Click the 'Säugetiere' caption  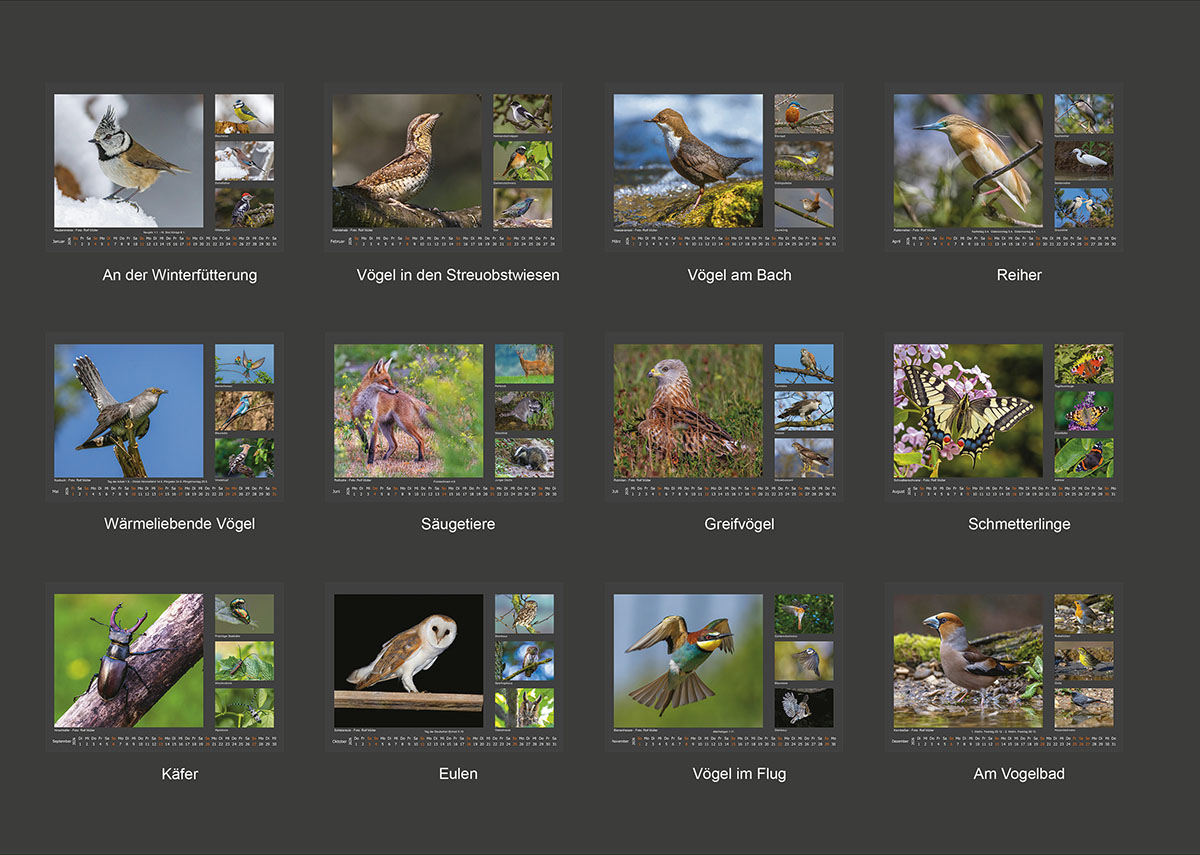(x=458, y=524)
